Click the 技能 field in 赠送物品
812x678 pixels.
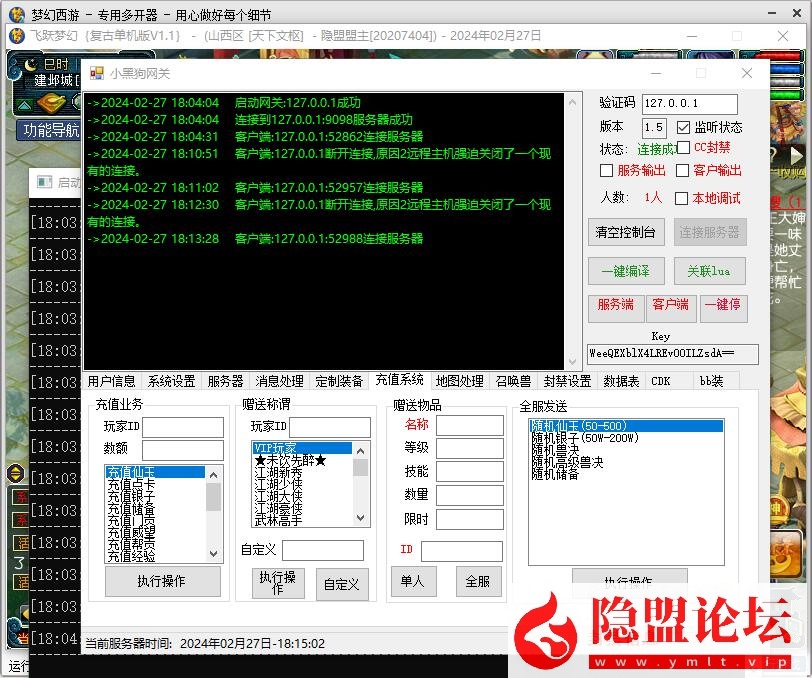pyautogui.click(x=470, y=472)
